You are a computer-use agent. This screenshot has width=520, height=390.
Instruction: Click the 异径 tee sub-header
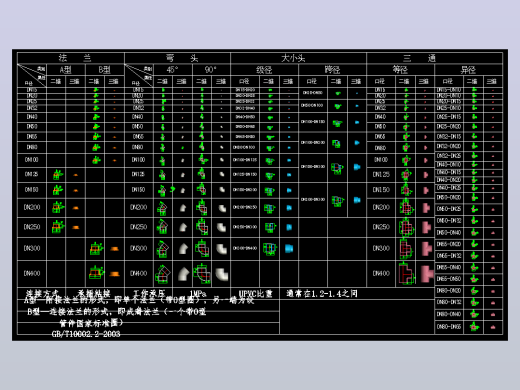pos(468,70)
